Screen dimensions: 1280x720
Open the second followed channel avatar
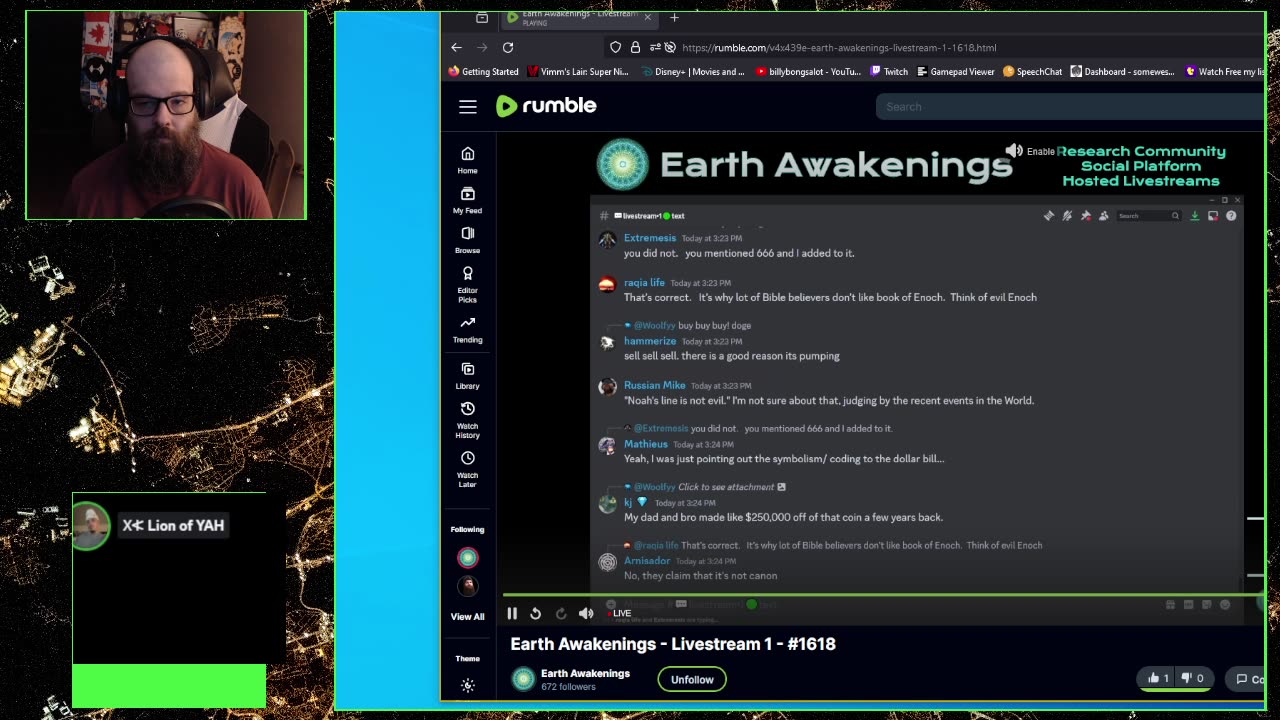click(x=467, y=586)
